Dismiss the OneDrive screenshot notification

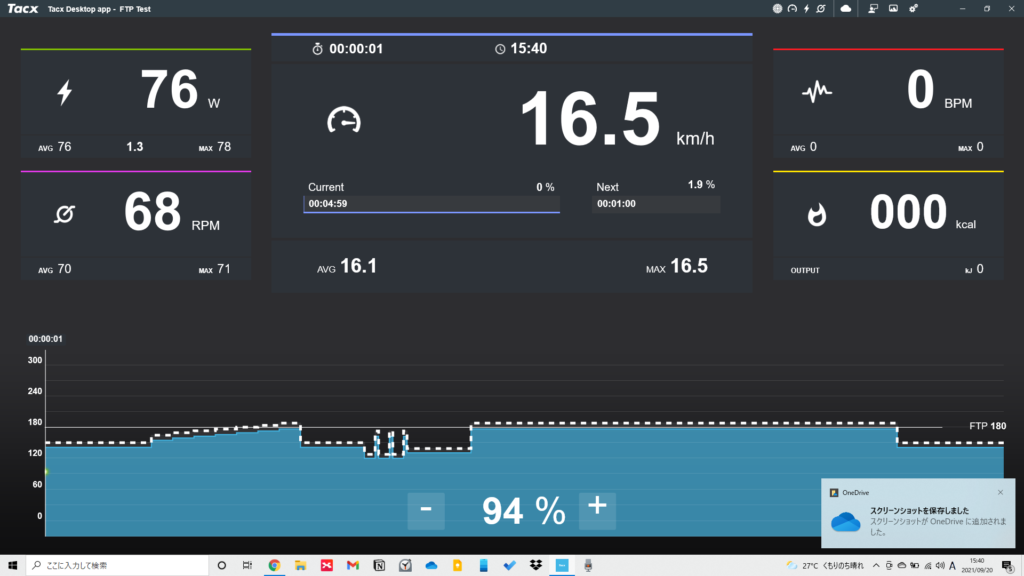[x=1000, y=492]
